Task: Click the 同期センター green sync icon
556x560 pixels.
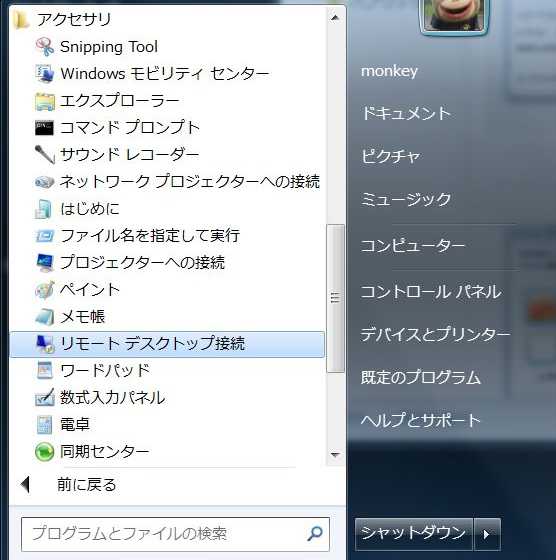Action: [45, 452]
